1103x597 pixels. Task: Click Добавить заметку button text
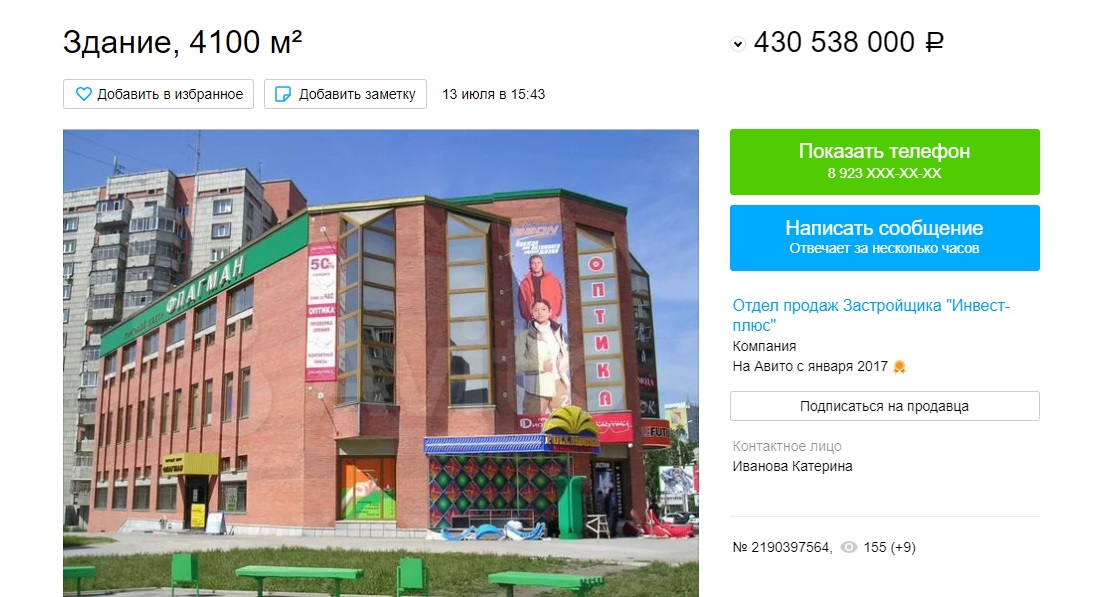(357, 94)
